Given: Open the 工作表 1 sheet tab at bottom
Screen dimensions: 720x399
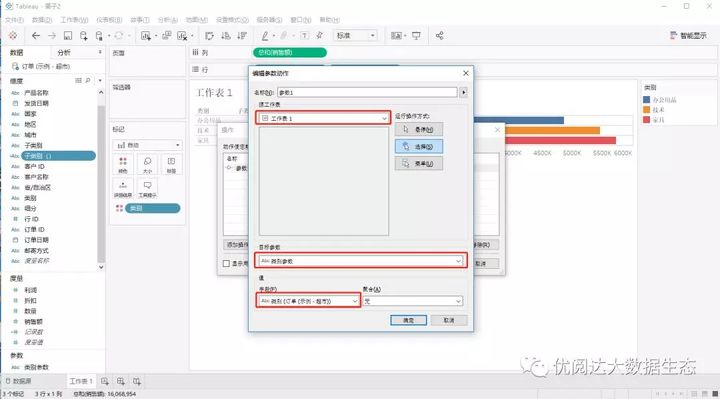Looking at the screenshot, I should click(x=81, y=381).
